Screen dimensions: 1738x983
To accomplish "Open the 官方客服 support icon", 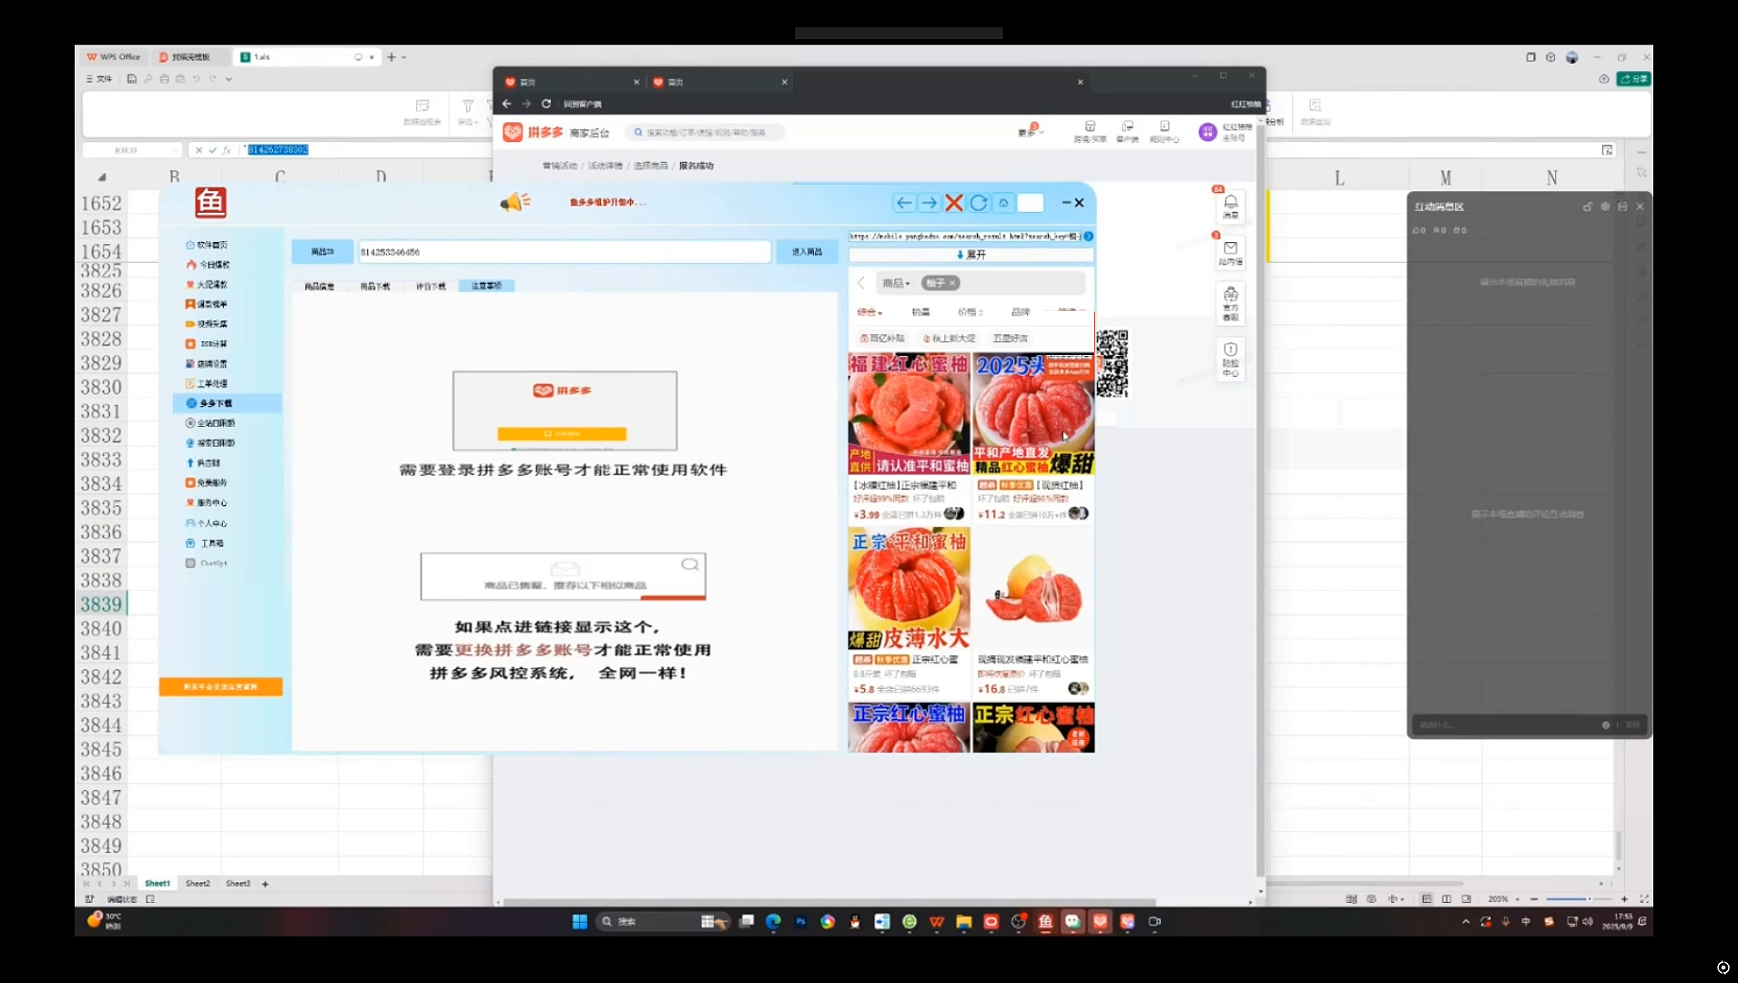I will click(x=1230, y=303).
